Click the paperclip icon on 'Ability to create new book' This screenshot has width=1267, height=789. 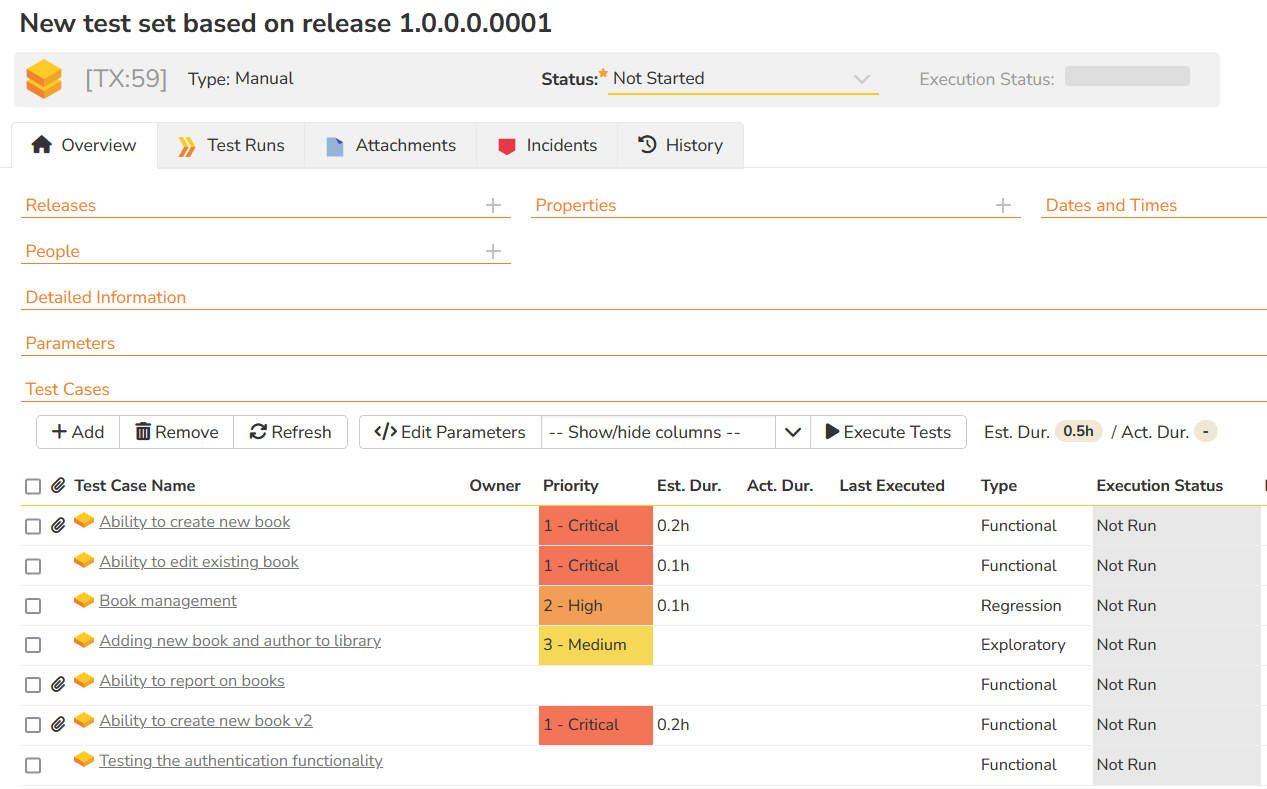[x=58, y=526]
